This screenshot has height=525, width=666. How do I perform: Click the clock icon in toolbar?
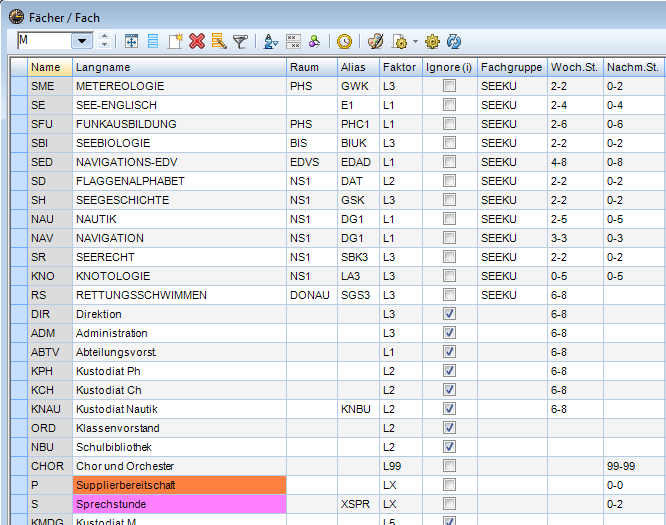[344, 41]
